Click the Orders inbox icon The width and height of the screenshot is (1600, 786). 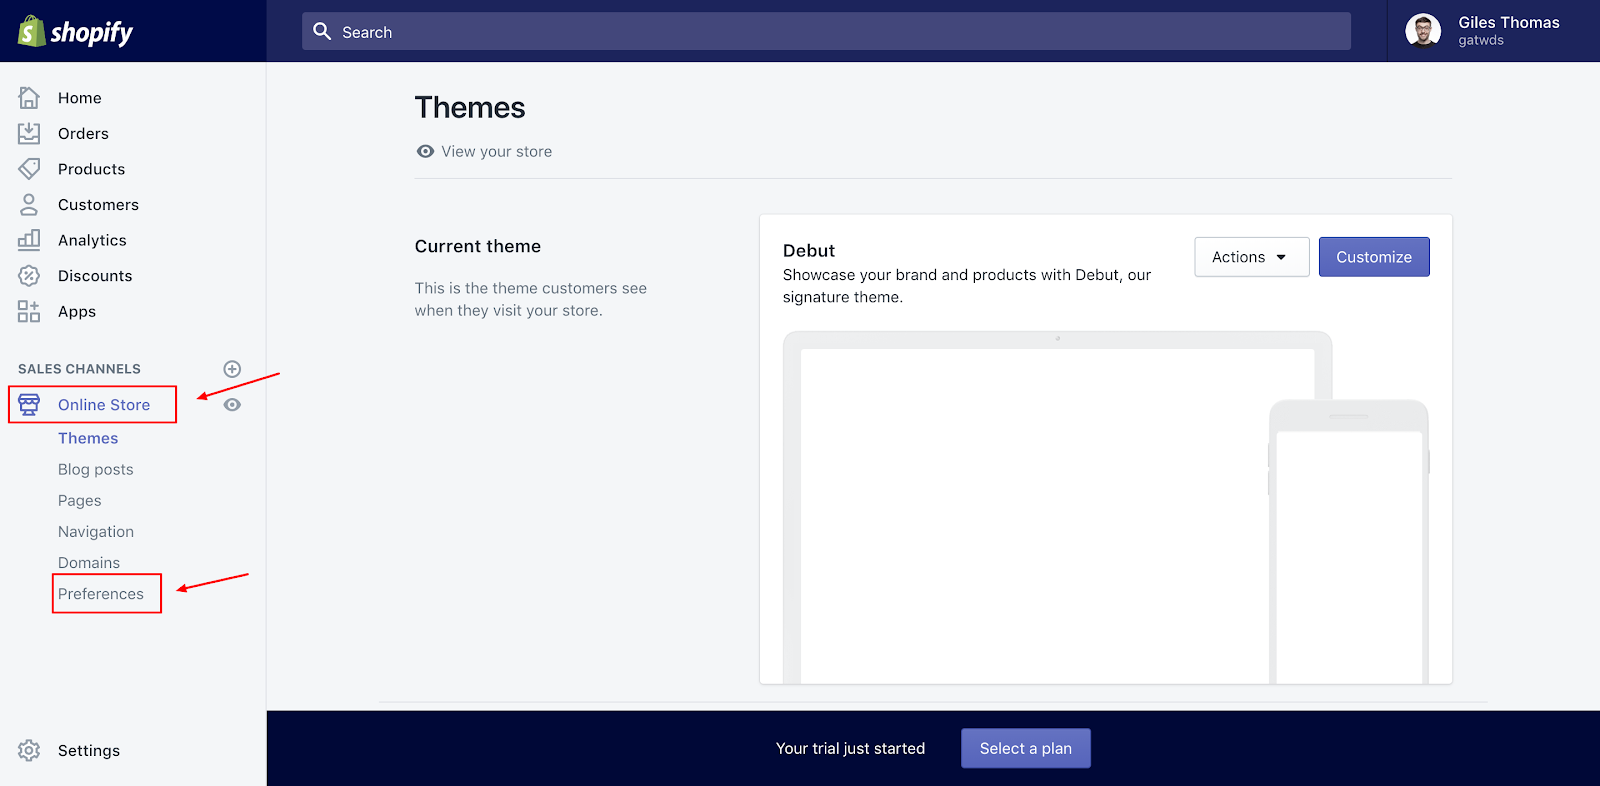[x=29, y=133]
